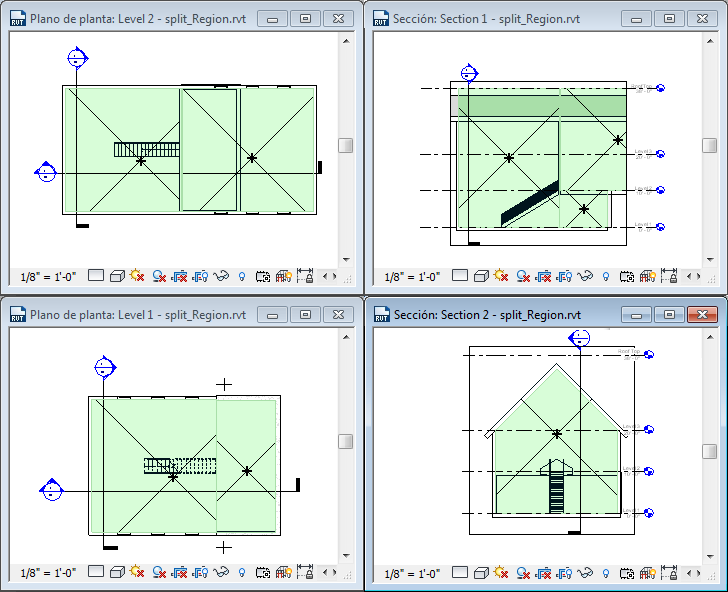This screenshot has width=728, height=592.
Task: Open Temporary View Properties in Section 2 view
Action: click(x=627, y=573)
